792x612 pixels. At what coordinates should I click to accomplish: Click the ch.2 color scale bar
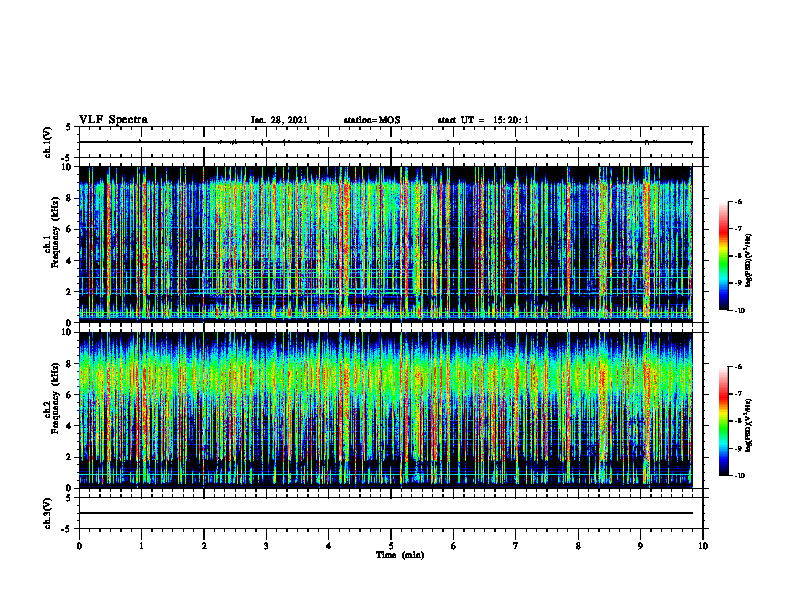pyautogui.click(x=723, y=421)
